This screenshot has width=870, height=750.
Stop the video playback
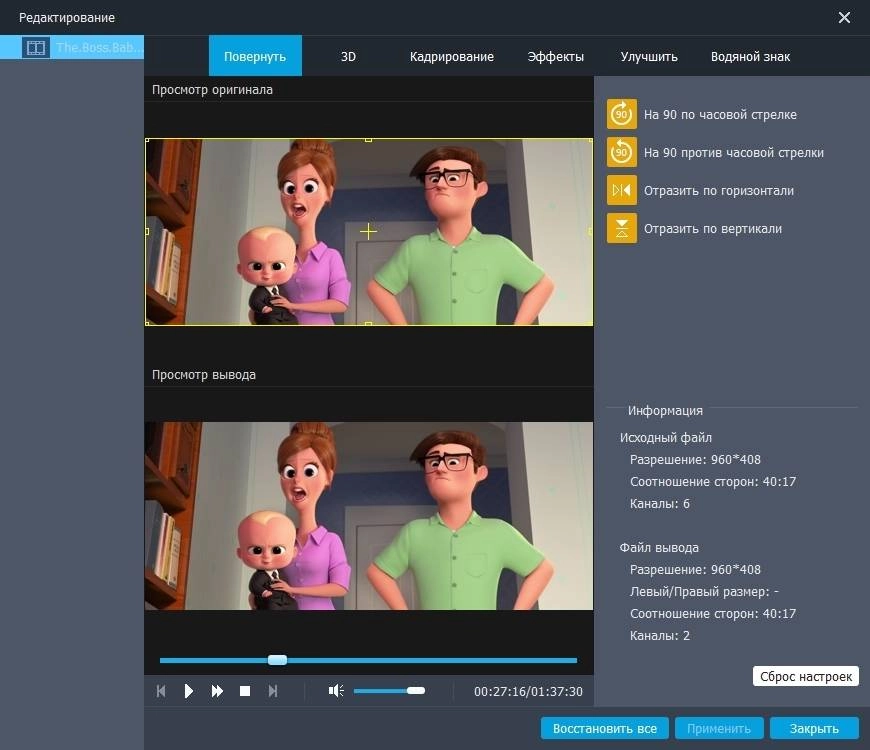(245, 691)
